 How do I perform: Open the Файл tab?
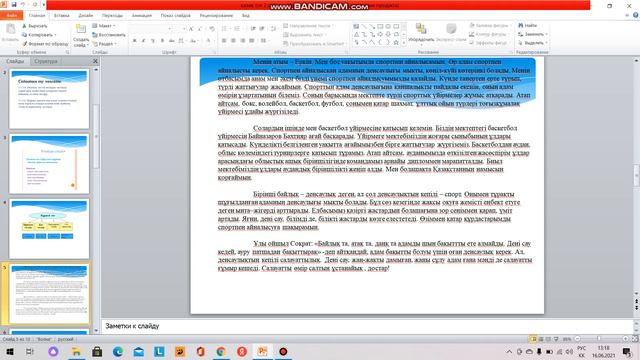coord(11,16)
